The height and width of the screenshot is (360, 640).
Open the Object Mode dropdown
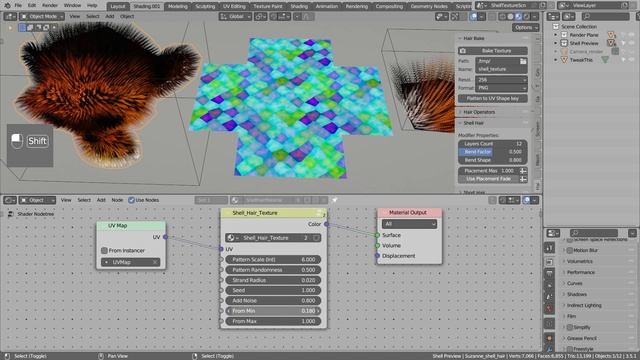[42, 16]
